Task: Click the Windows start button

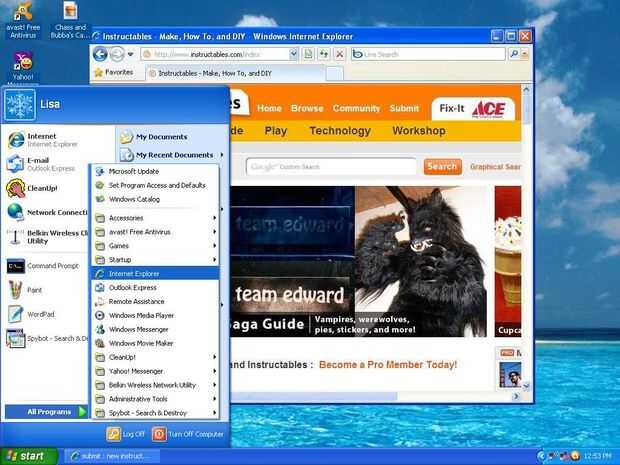Action: tap(28, 456)
